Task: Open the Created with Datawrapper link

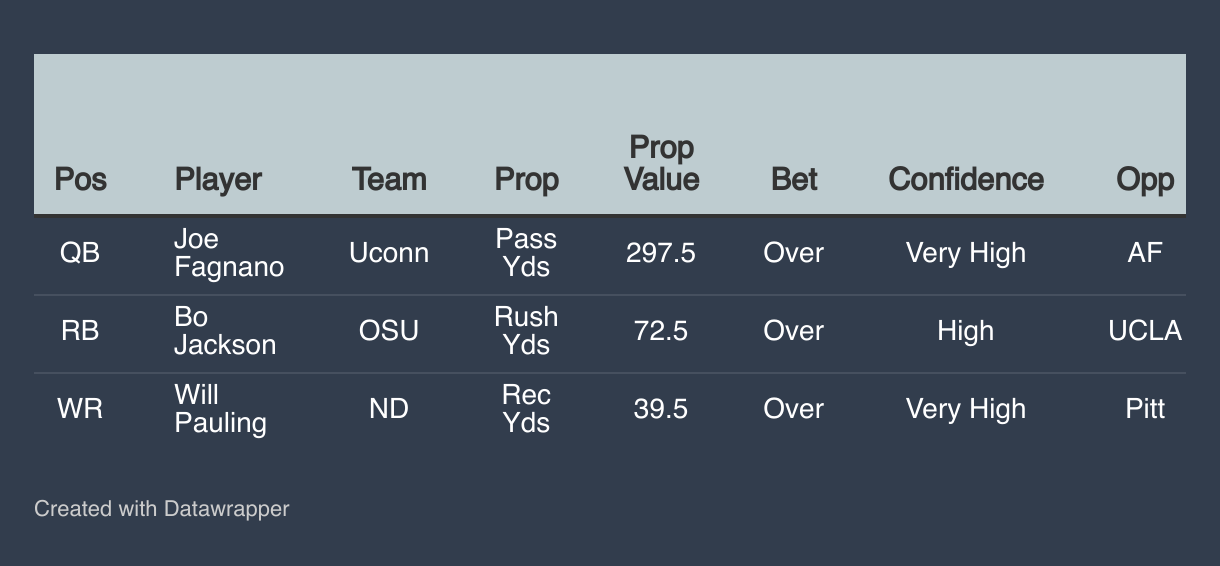Action: (x=162, y=509)
